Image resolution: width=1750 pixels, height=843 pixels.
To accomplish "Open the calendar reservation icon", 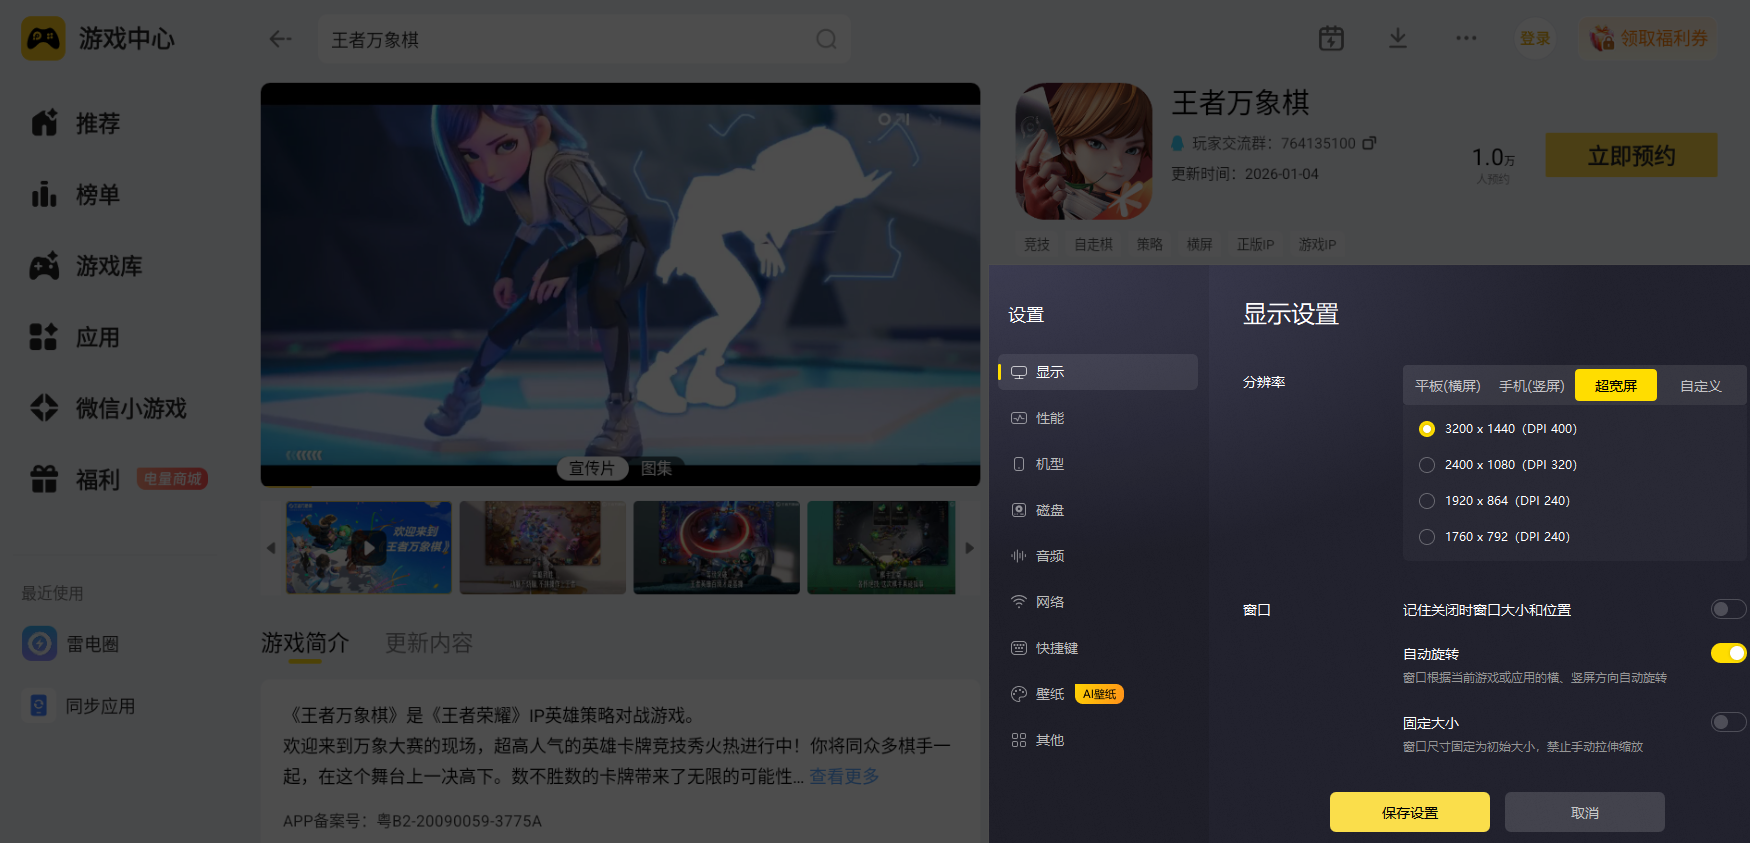I will pos(1331,38).
